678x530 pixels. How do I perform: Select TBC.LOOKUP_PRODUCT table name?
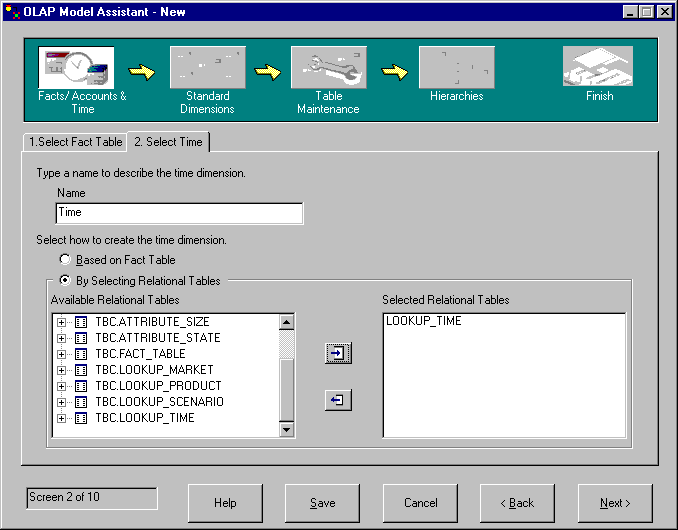[158, 386]
